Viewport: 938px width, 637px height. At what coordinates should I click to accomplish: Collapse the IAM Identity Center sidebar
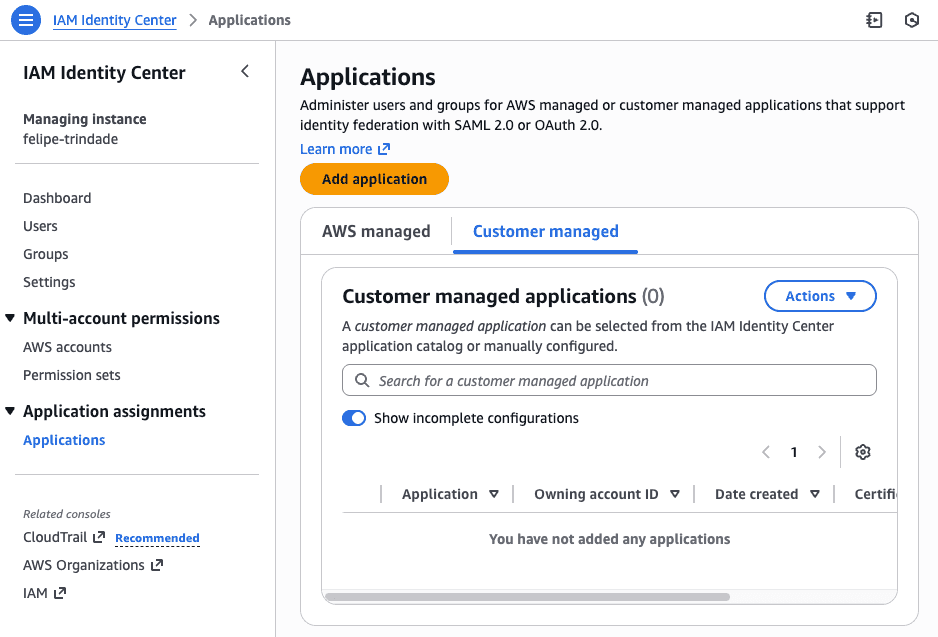tap(245, 72)
